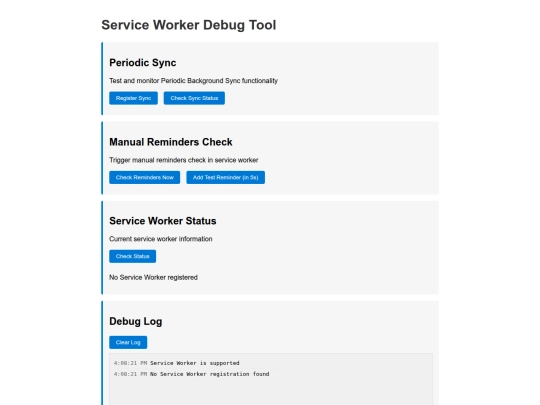Click log entry 'No Service Worker registration found'
The height and width of the screenshot is (405, 540).
point(210,374)
